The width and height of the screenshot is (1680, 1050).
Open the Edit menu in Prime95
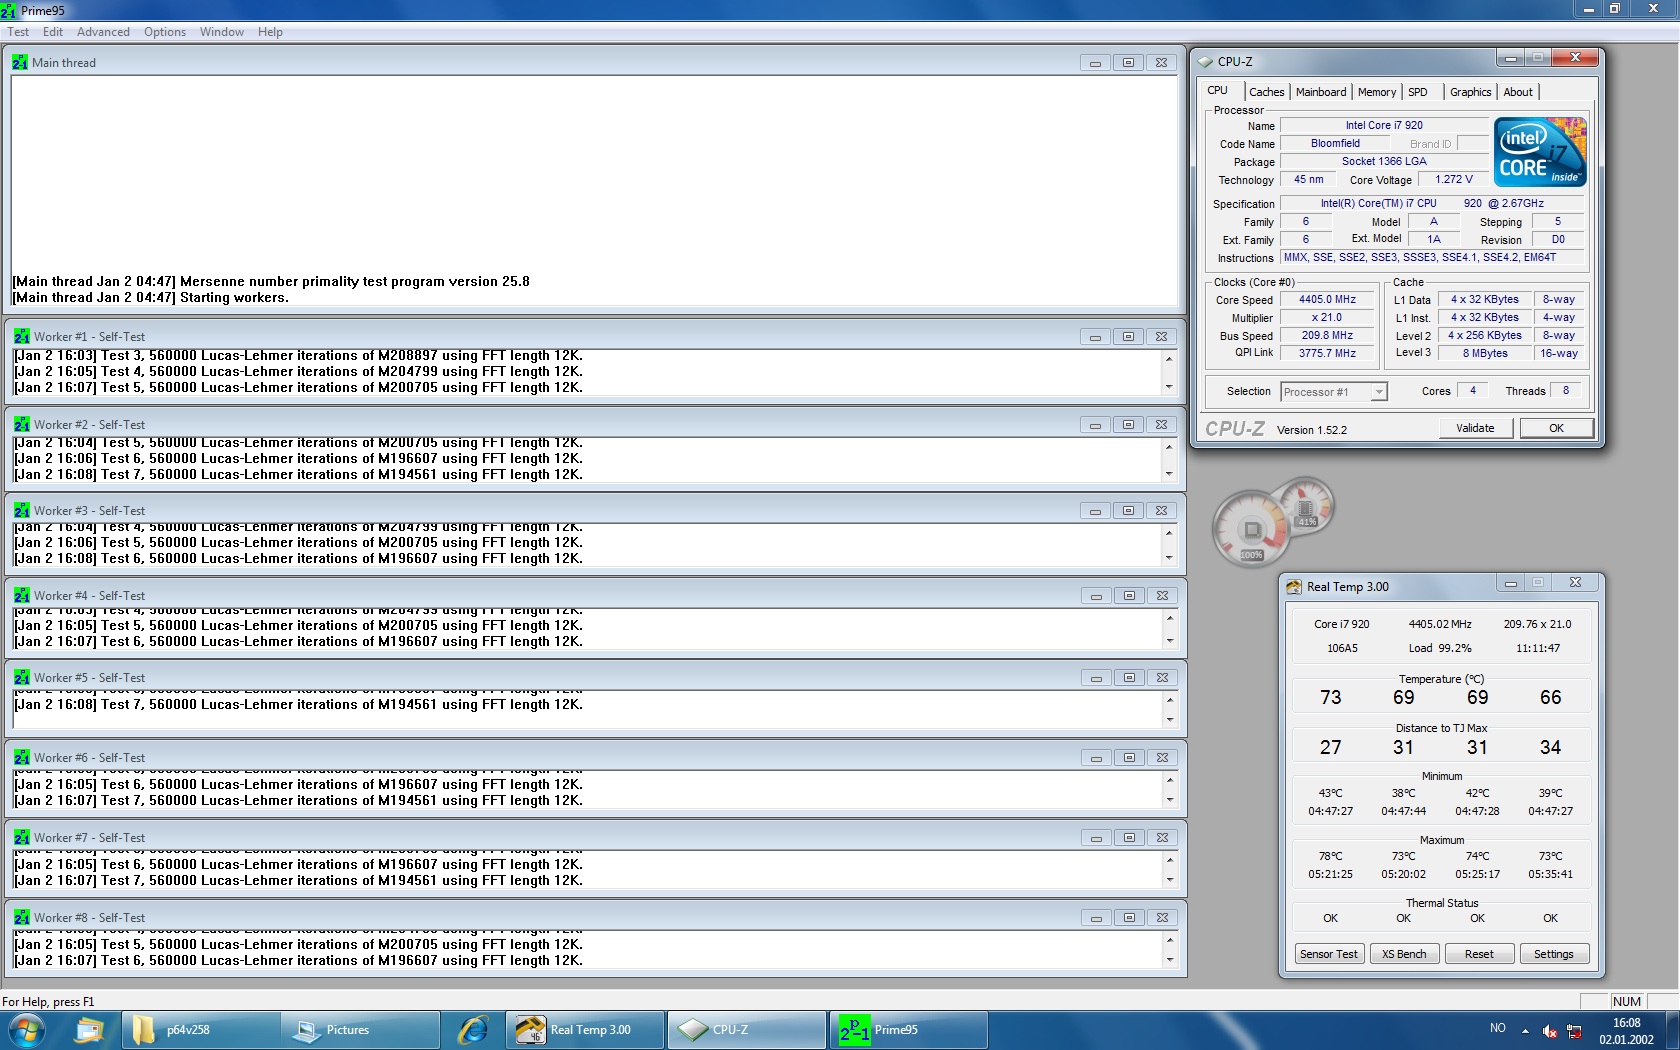pyautogui.click(x=53, y=32)
